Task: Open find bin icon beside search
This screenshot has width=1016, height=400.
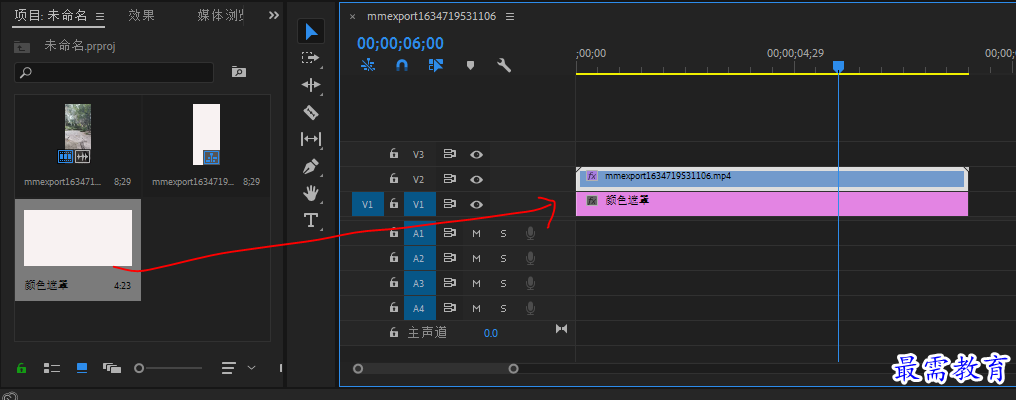Action: [x=239, y=72]
